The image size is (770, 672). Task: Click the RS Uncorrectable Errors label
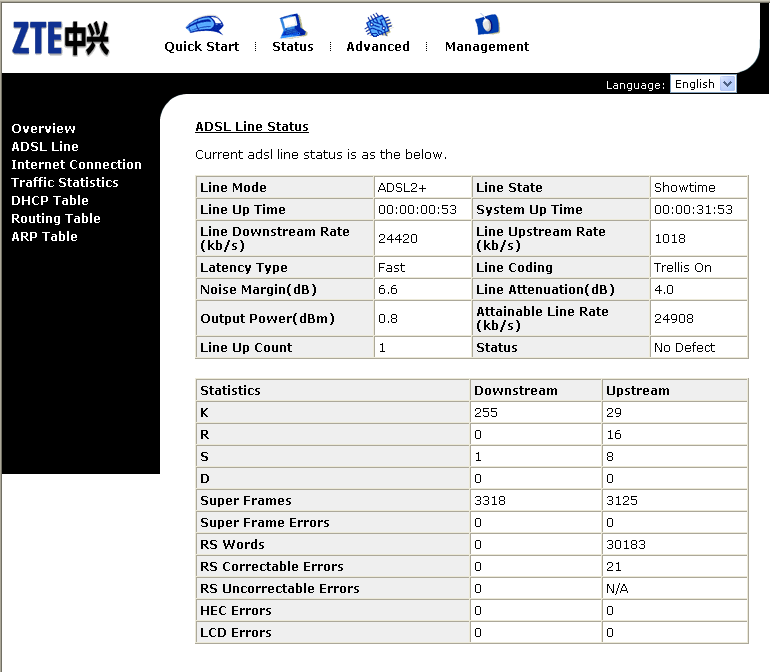pos(279,588)
